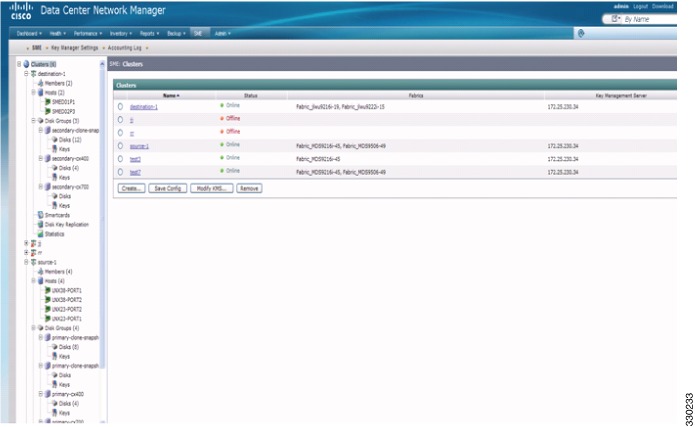695x427 pixels.
Task: Click the Remove button
Action: (x=249, y=188)
